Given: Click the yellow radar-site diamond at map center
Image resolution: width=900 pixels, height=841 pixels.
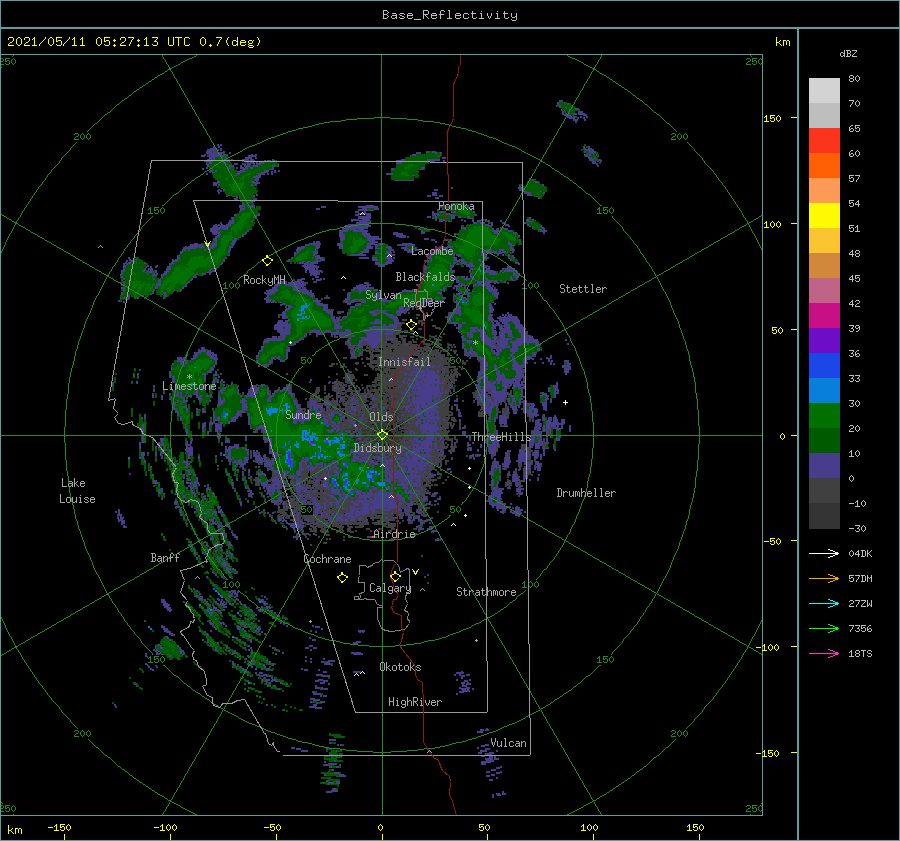Looking at the screenshot, I should pyautogui.click(x=382, y=435).
